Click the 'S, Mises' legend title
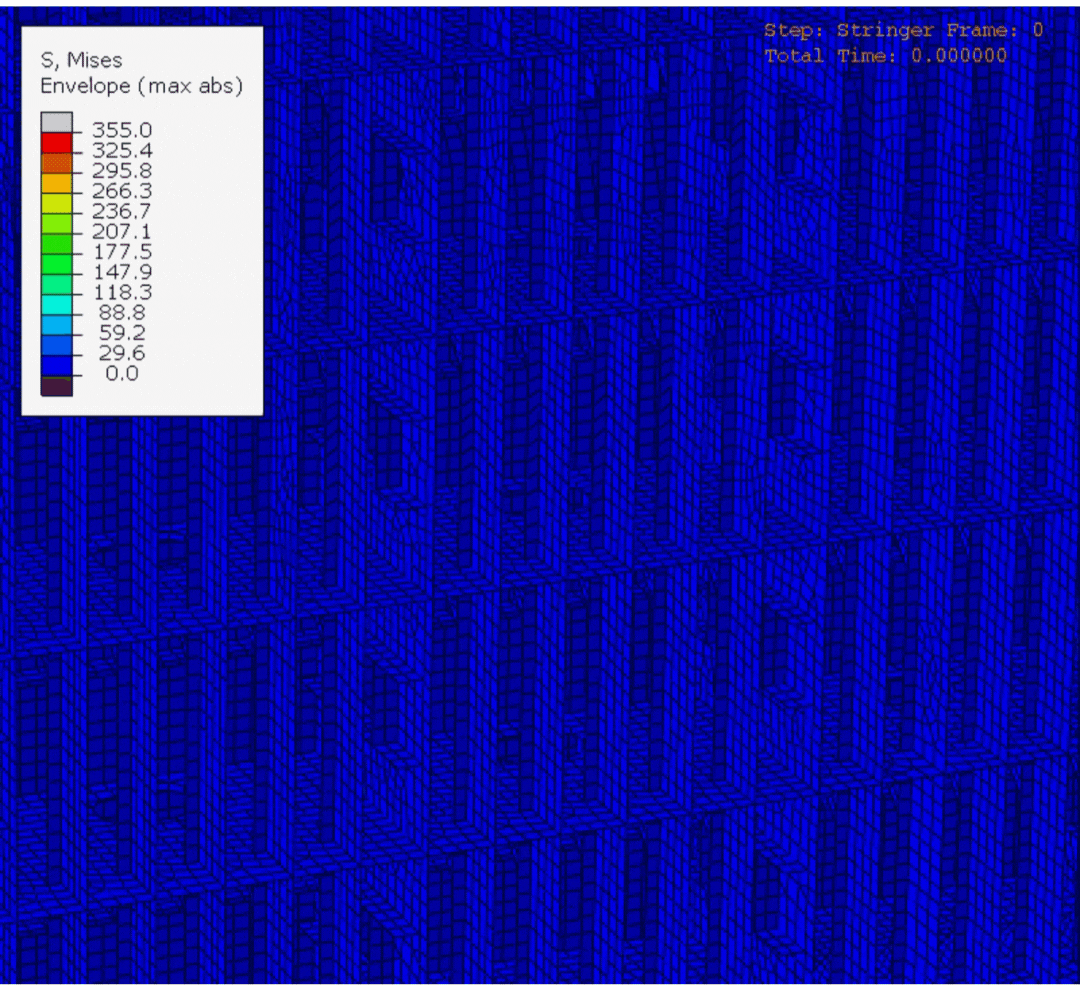 coord(81,60)
